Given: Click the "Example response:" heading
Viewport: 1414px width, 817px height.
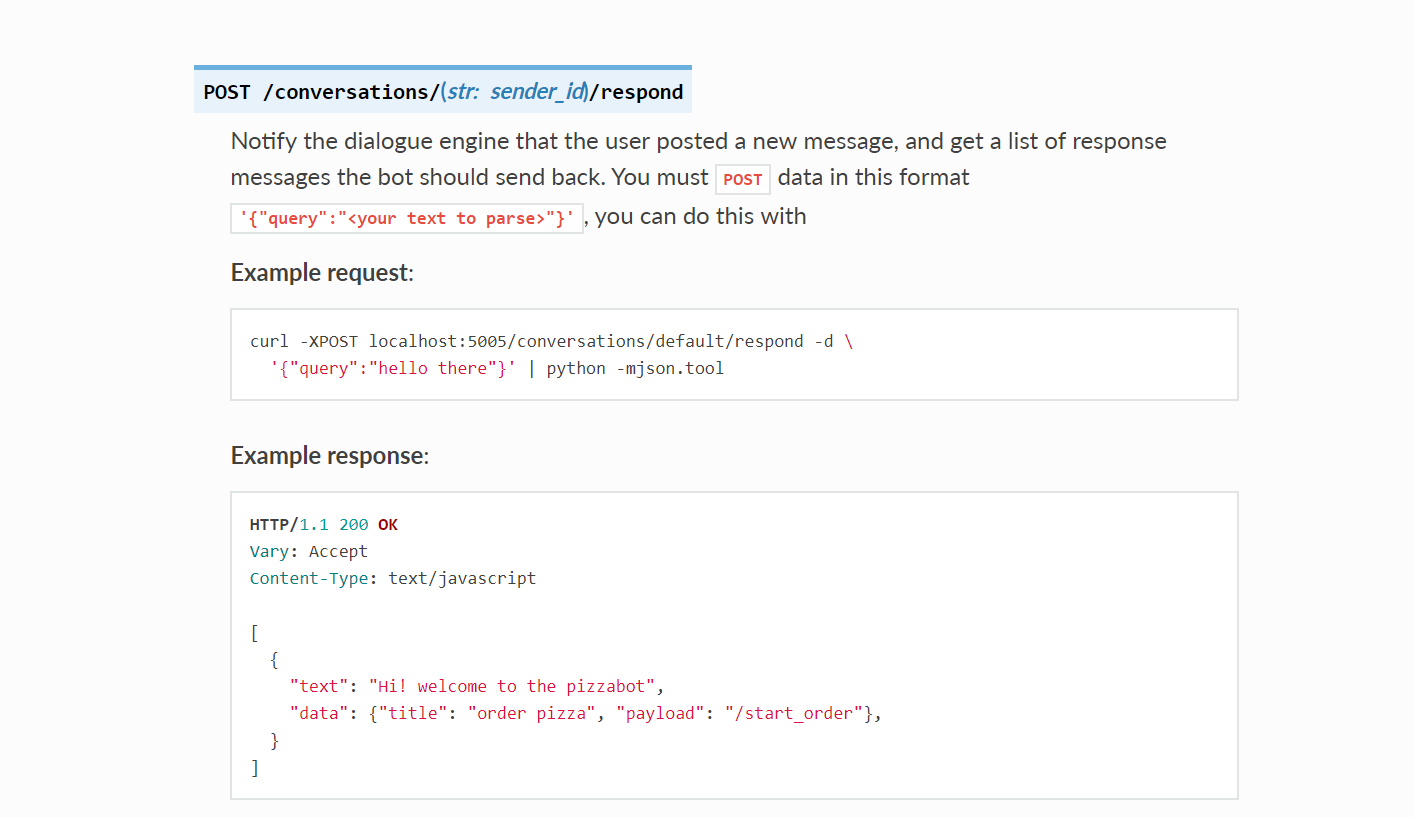Looking at the screenshot, I should point(330,456).
